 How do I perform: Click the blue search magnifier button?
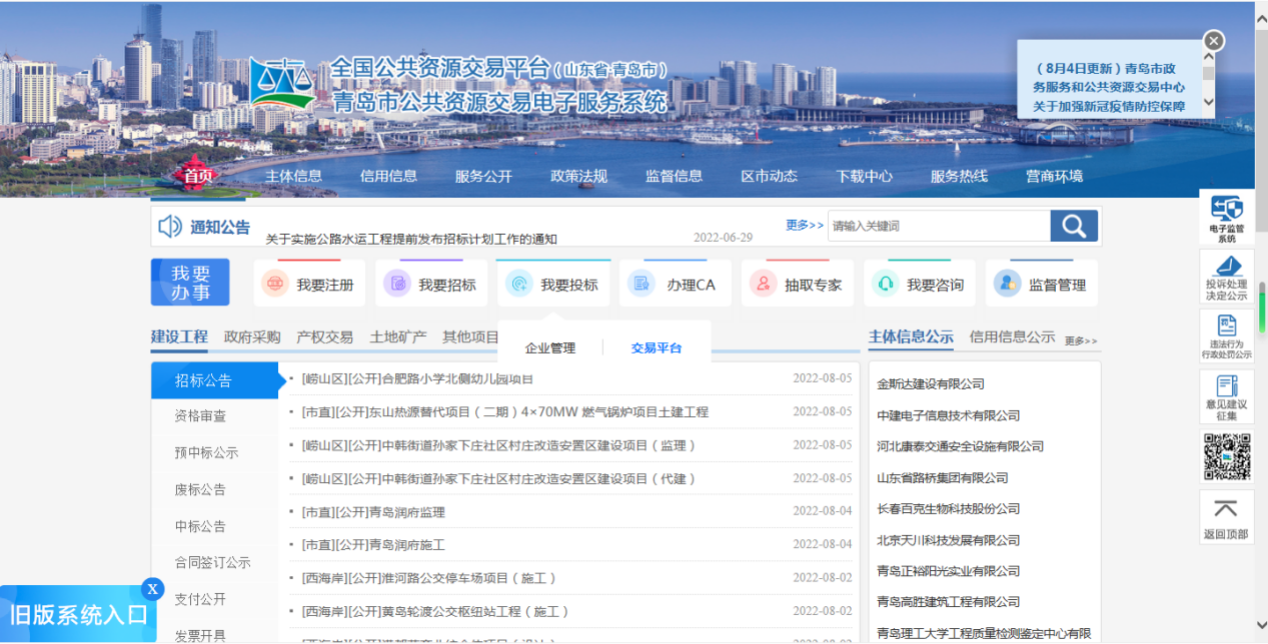1074,226
